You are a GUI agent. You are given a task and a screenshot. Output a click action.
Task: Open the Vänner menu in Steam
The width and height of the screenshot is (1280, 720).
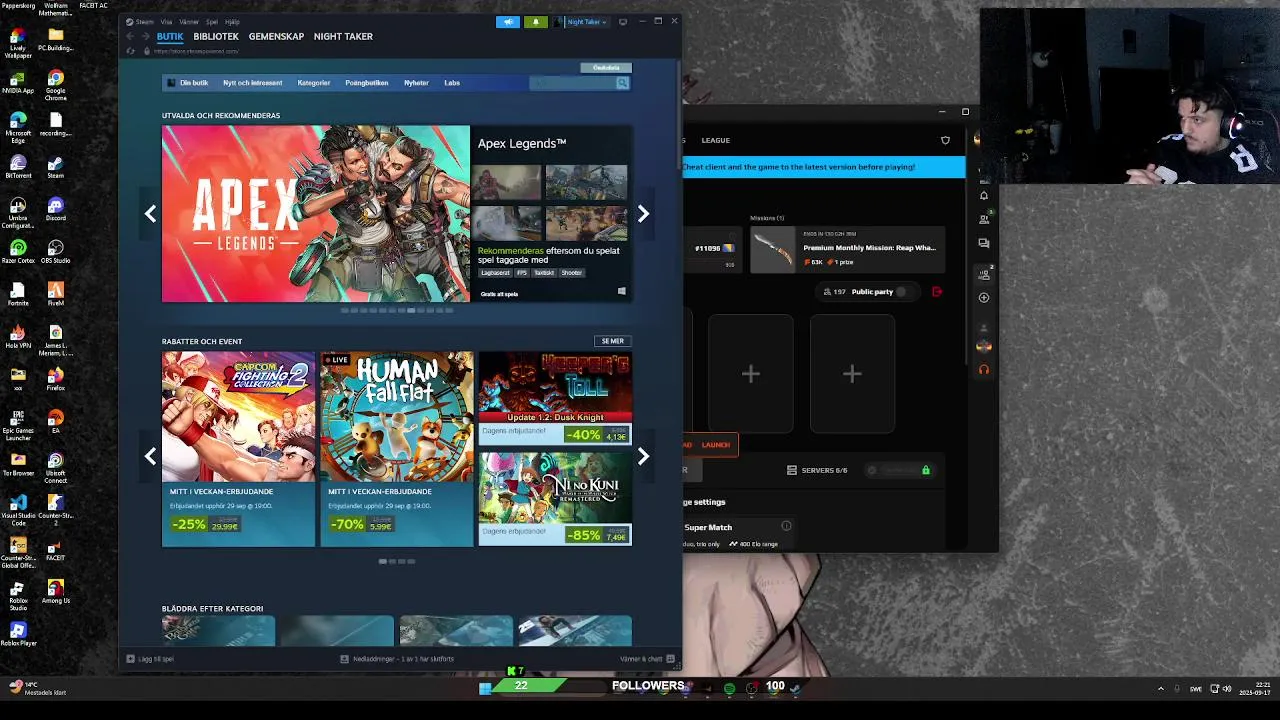point(189,21)
